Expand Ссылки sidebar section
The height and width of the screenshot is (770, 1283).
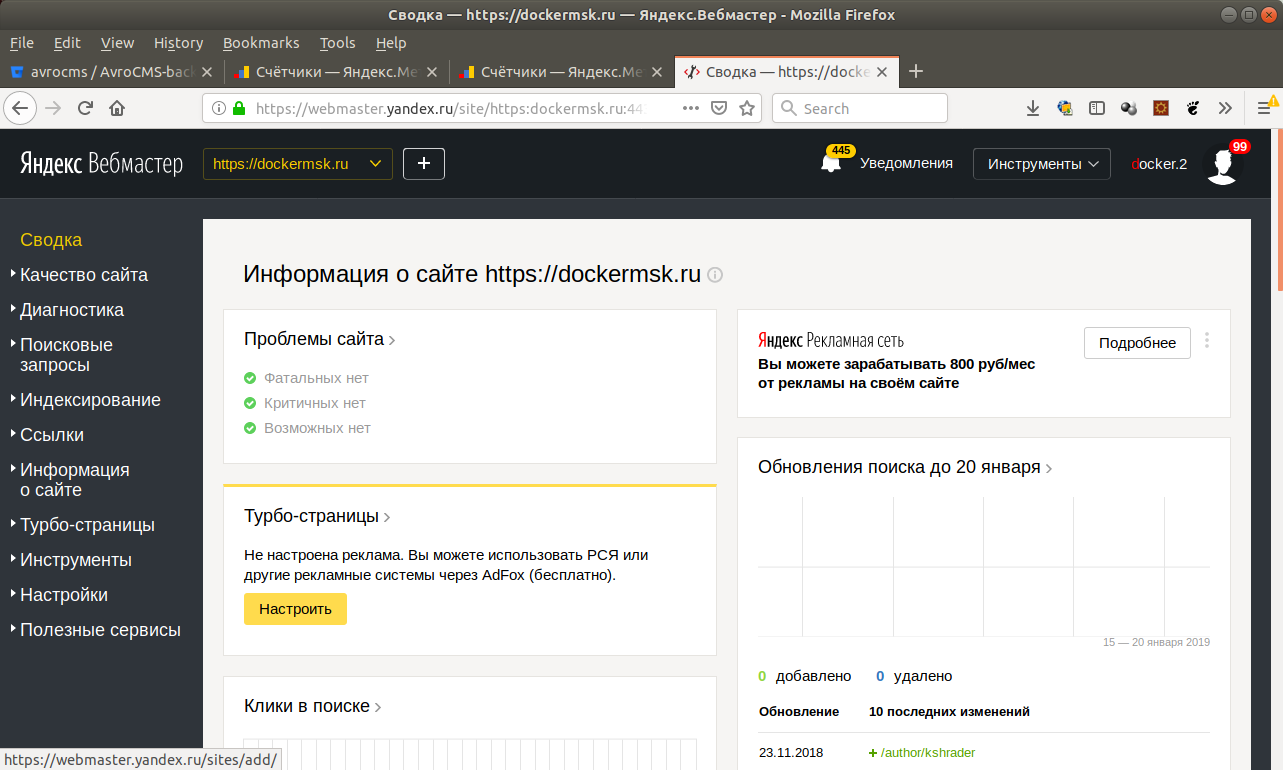52,435
